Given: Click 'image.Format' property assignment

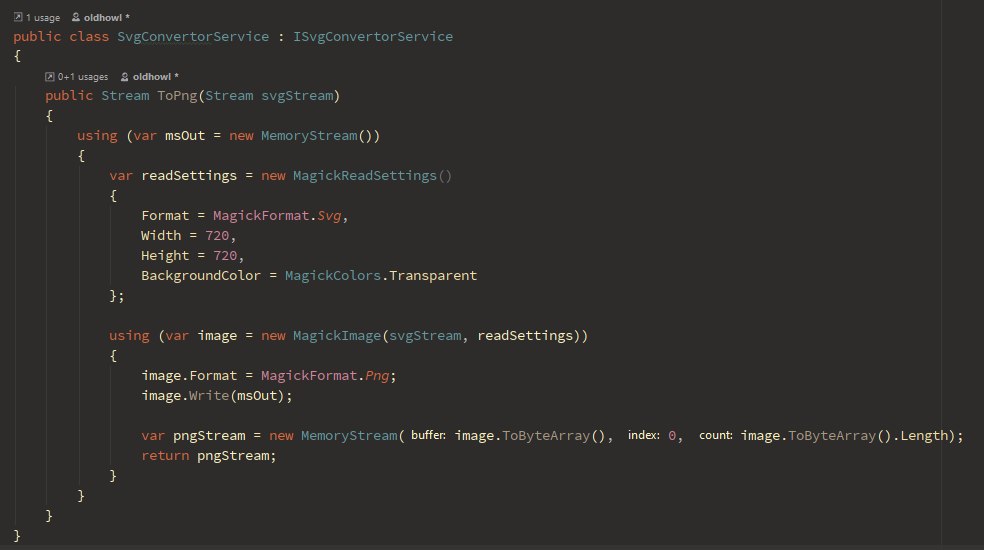Looking at the screenshot, I should tap(189, 376).
